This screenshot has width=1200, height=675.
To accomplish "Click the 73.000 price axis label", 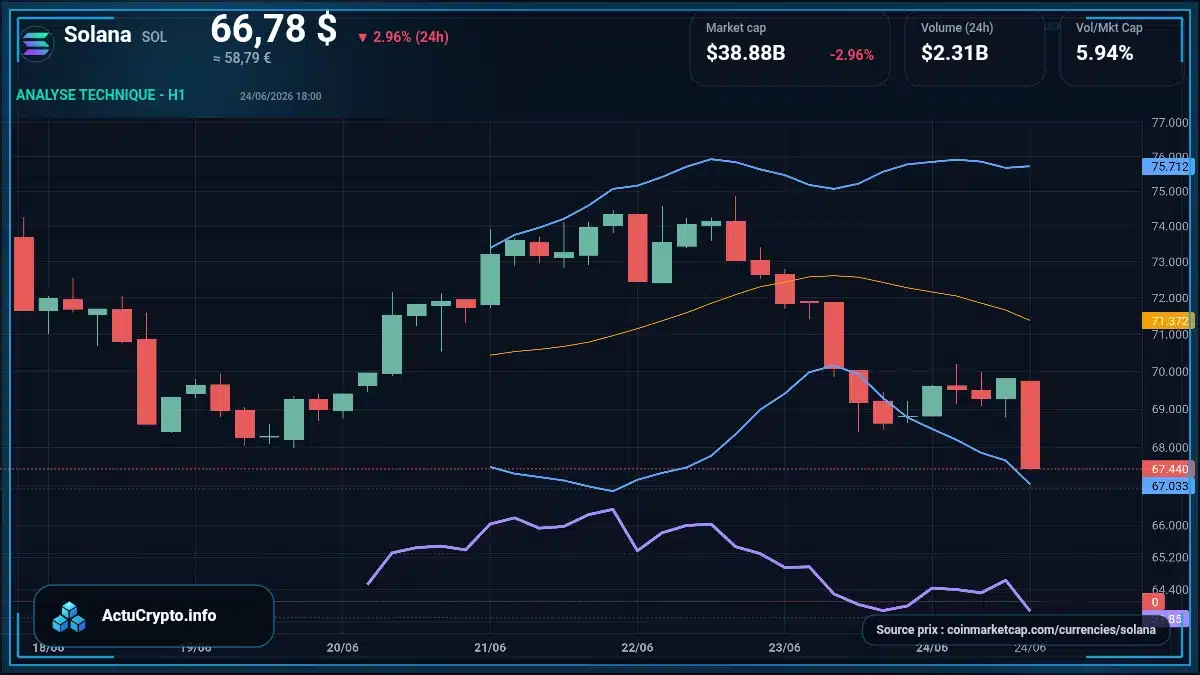I will point(1169,263).
